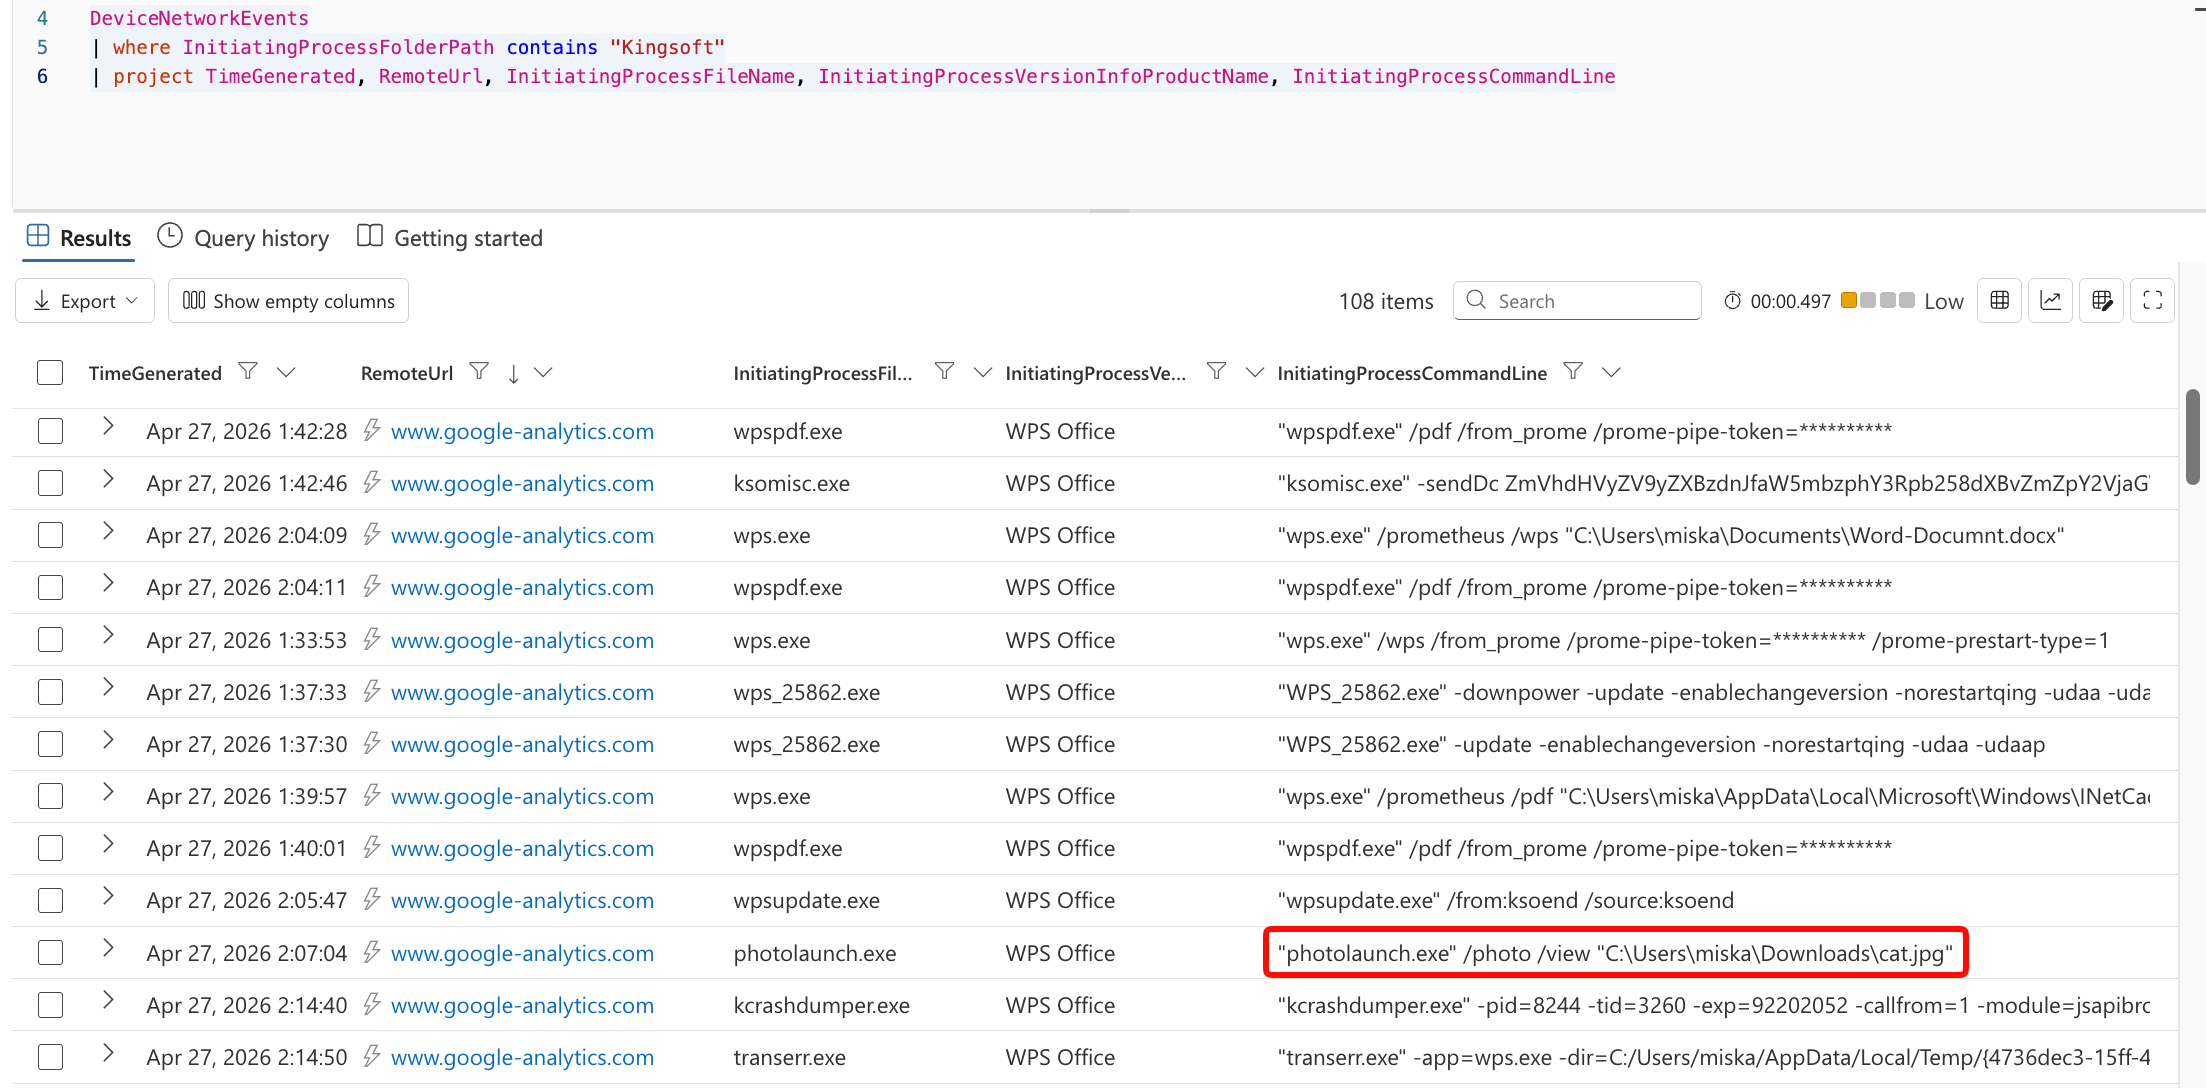
Task: Open the Export dropdown
Action: click(x=85, y=301)
